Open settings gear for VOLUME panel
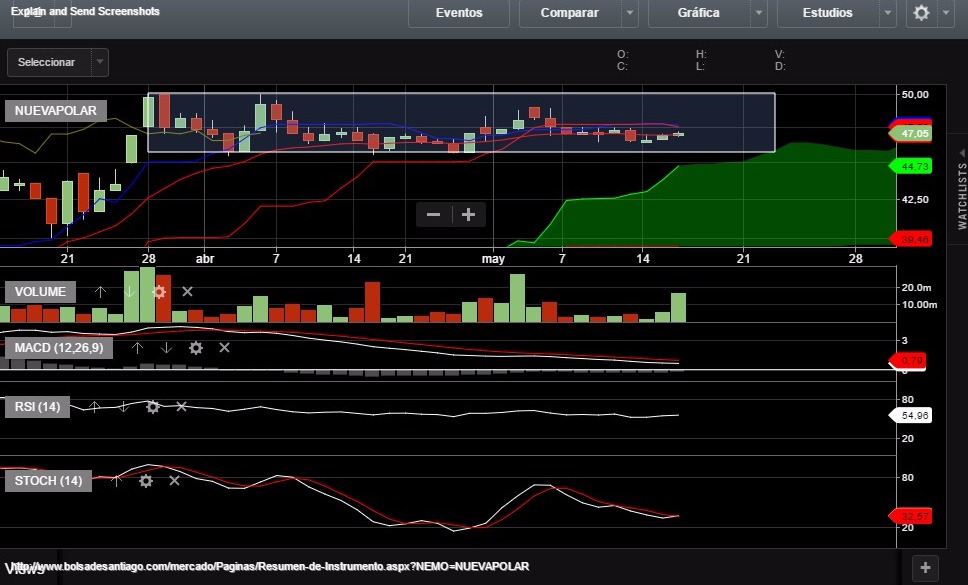 pyautogui.click(x=158, y=292)
